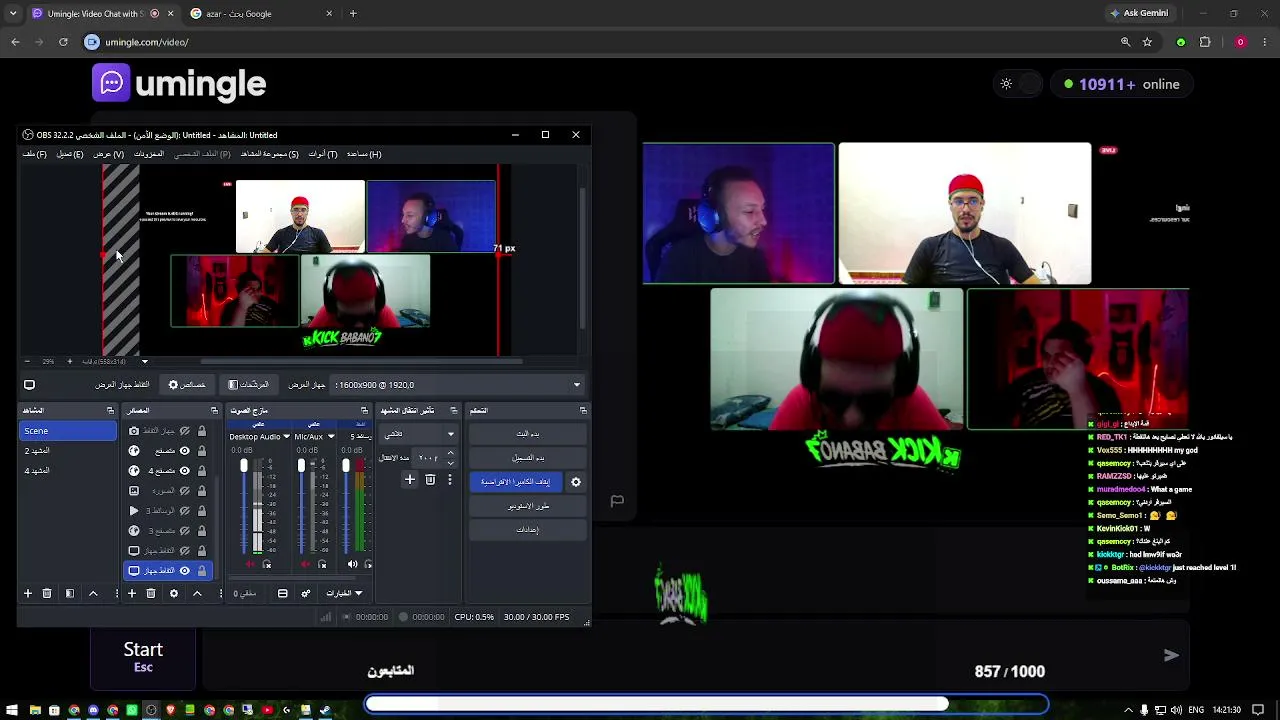Open OBS Settings button in Controls
The image size is (1280, 720).
pos(528,530)
